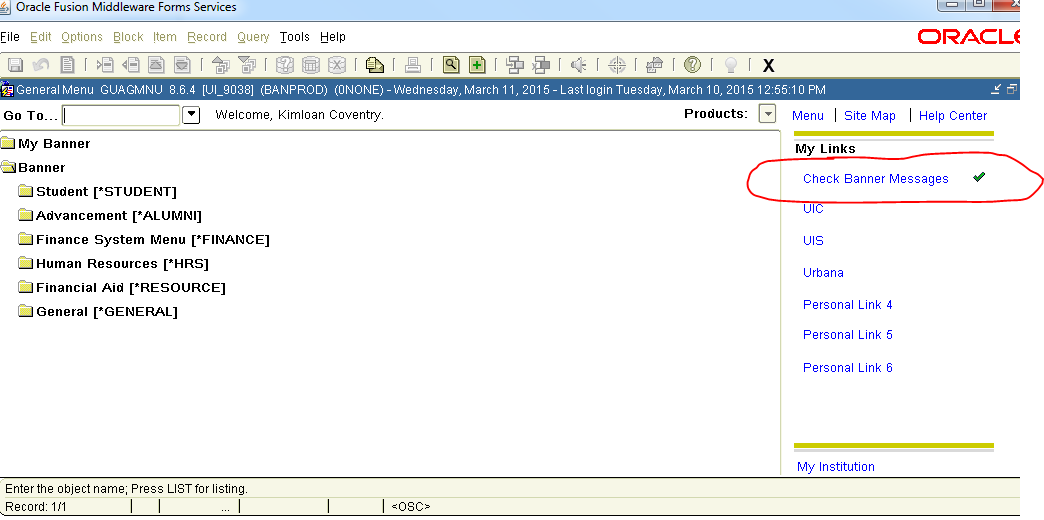
Task: Click Personal Link 4
Action: click(x=848, y=305)
